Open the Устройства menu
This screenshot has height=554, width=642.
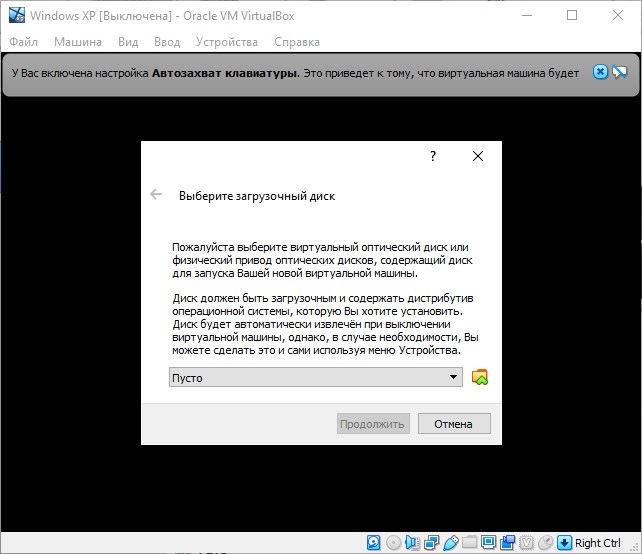pyautogui.click(x=227, y=42)
